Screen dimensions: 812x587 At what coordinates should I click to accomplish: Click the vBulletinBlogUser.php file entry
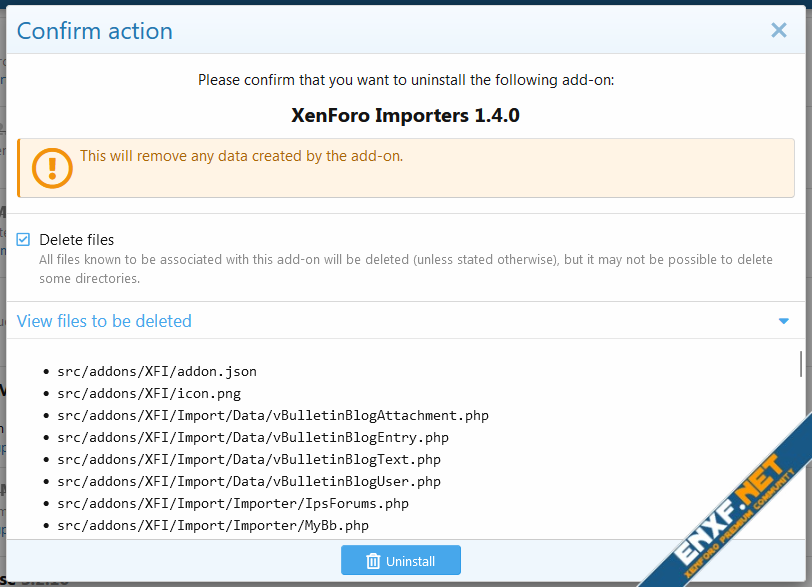pyautogui.click(x=249, y=481)
